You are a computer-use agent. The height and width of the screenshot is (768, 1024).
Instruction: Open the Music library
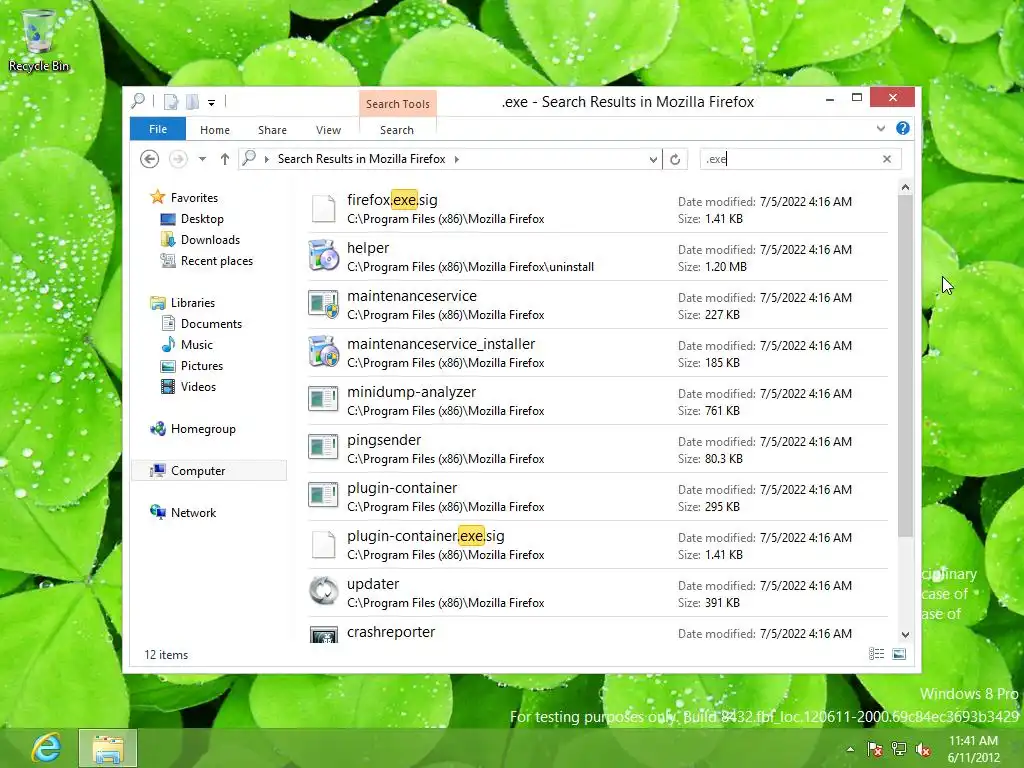(197, 345)
